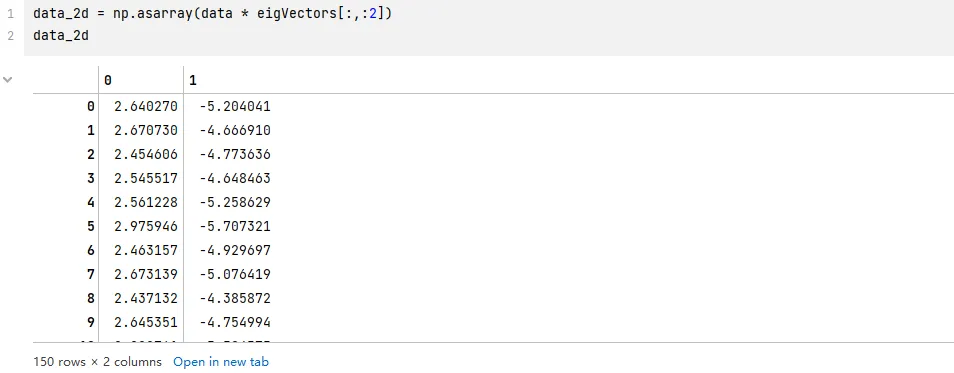
Task: Click line number 2 gutter
Action: click(10, 36)
